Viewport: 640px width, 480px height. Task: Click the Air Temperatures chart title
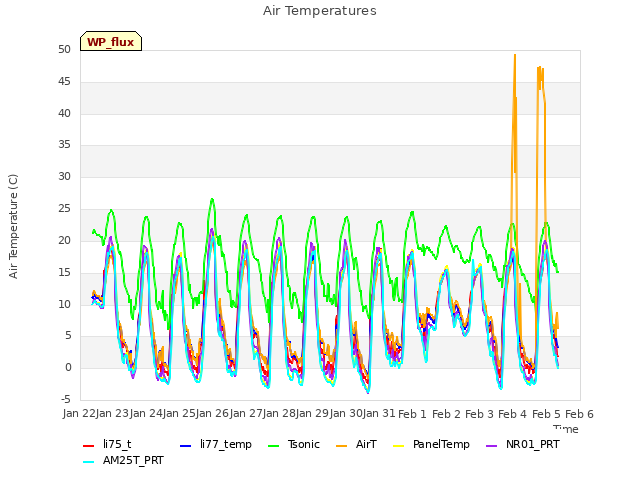tap(320, 11)
